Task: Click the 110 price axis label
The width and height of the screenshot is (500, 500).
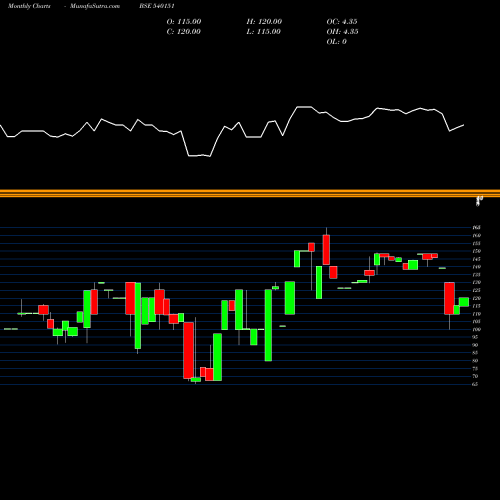Action: point(476,314)
